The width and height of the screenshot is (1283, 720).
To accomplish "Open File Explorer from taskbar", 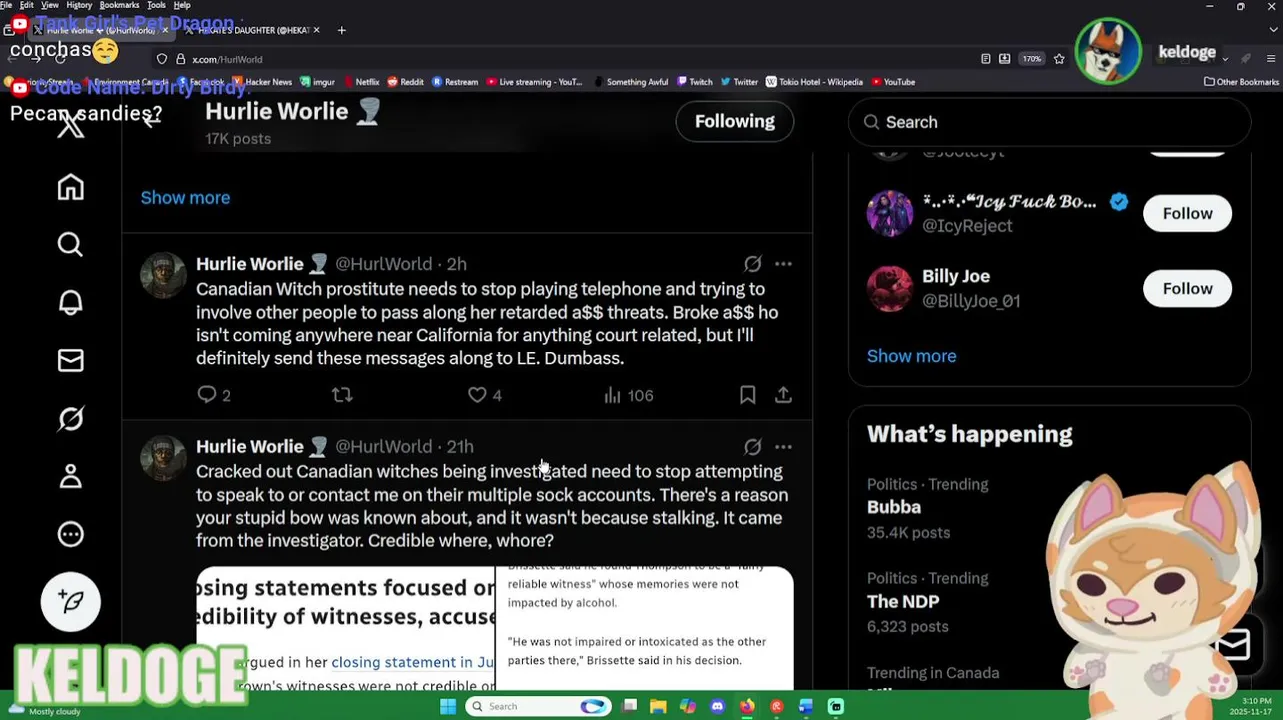I will point(658,706).
